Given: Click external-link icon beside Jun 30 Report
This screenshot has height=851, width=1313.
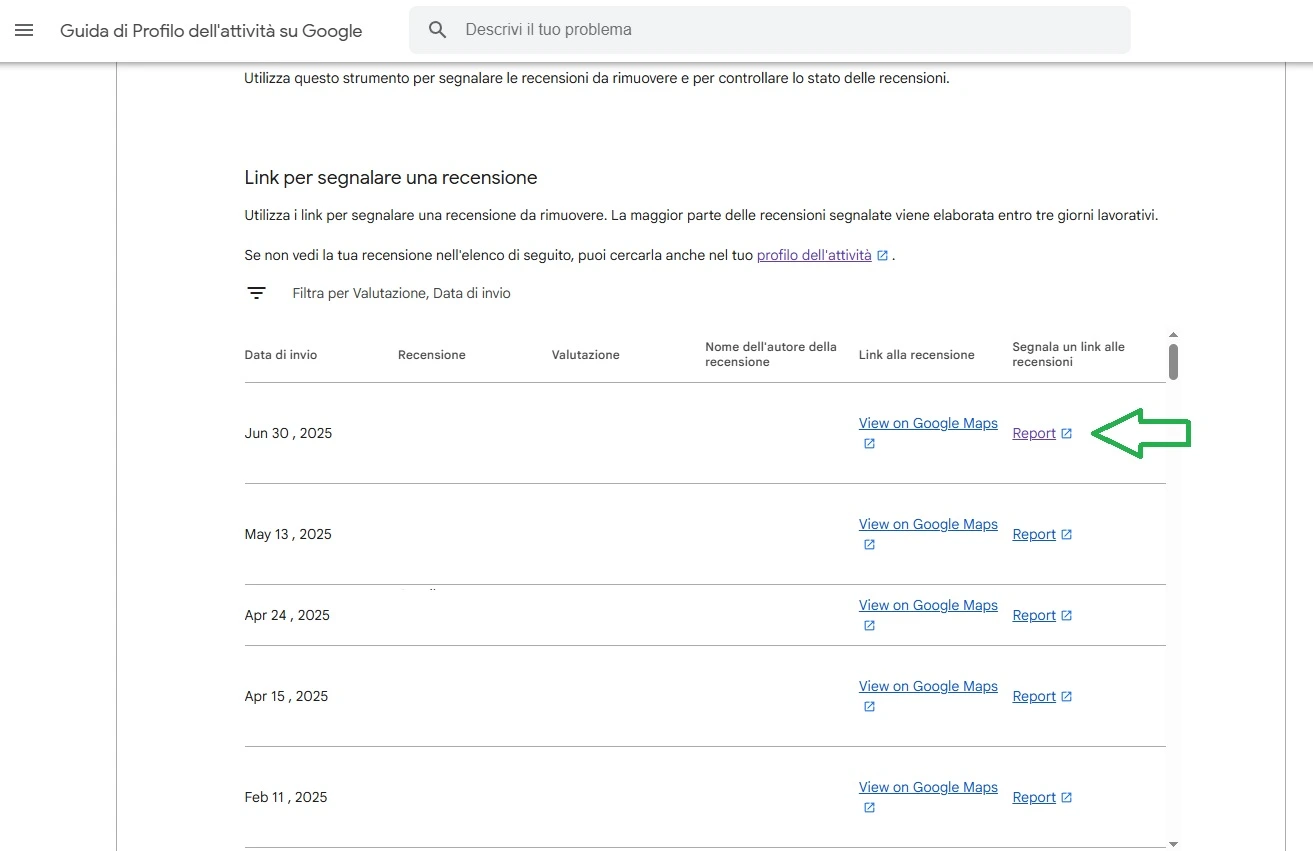Looking at the screenshot, I should (1066, 433).
